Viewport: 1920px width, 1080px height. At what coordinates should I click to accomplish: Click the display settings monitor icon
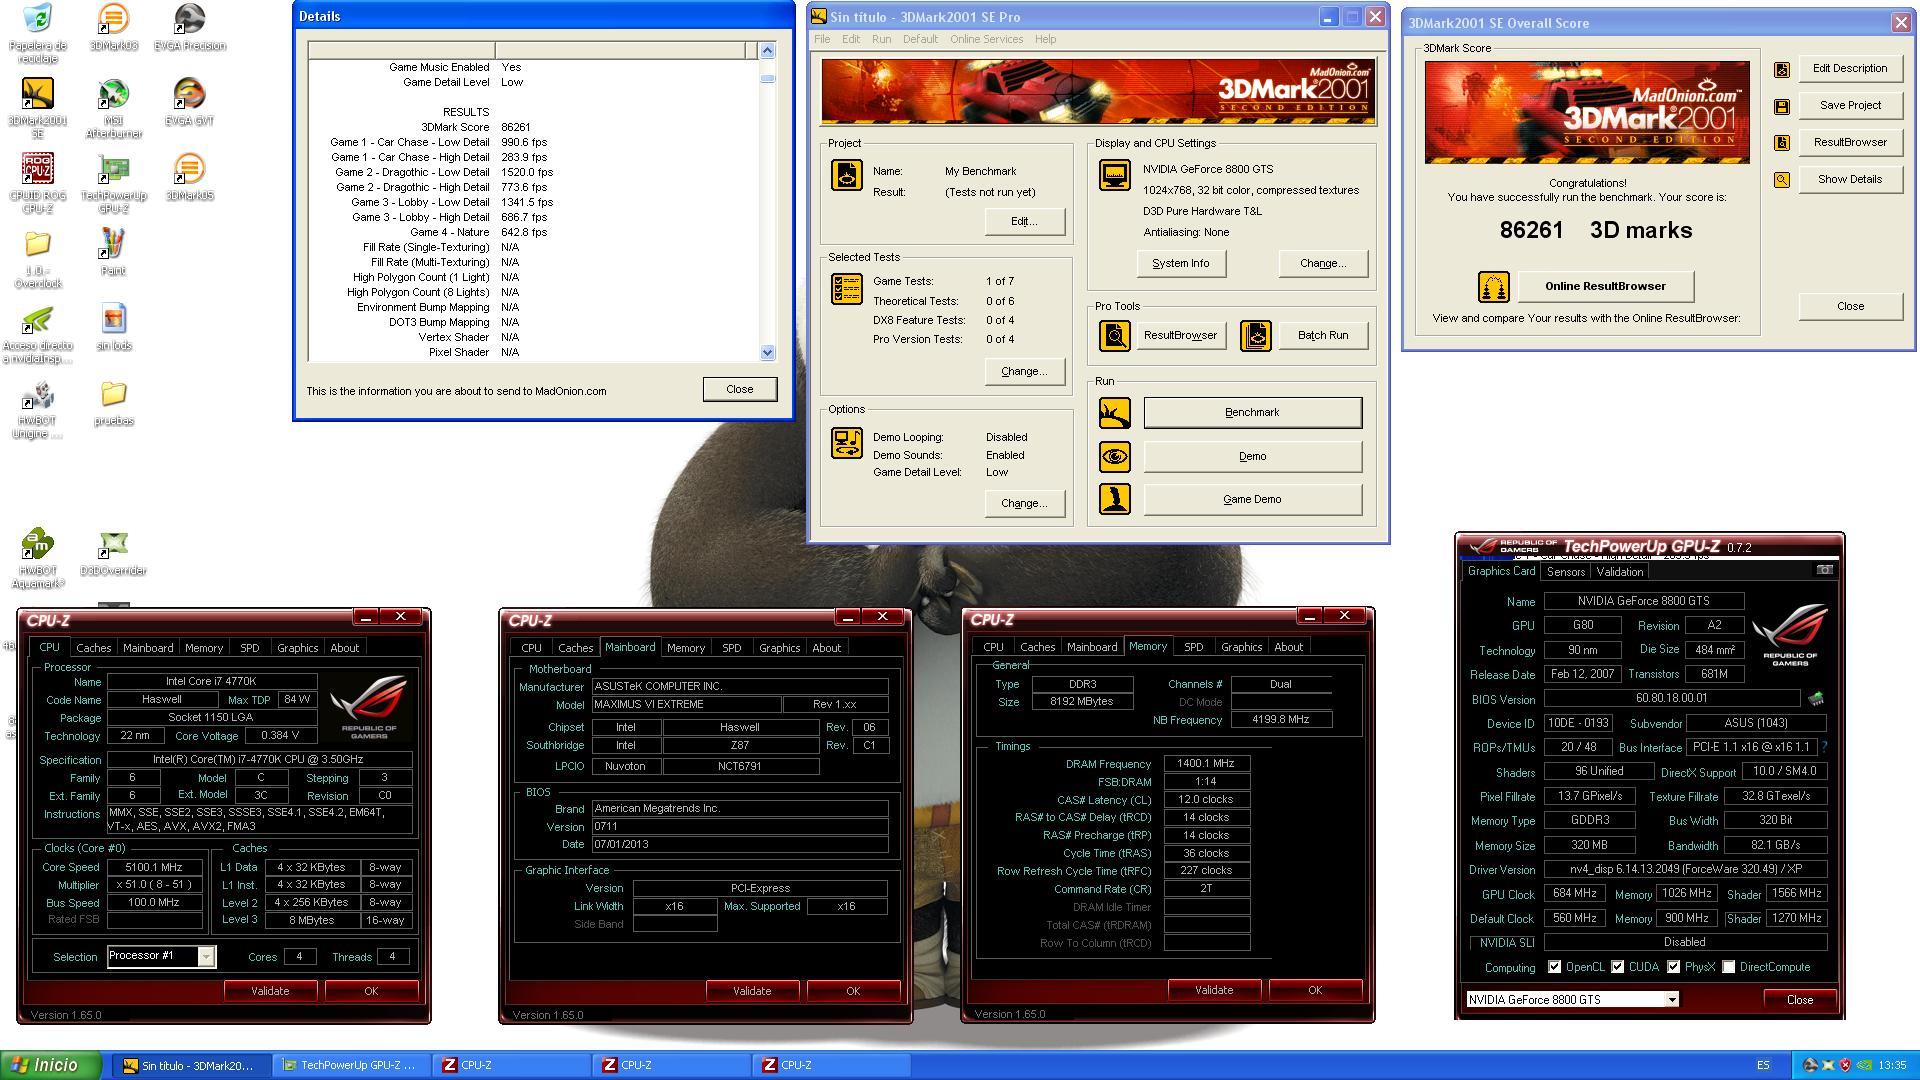pos(1114,175)
